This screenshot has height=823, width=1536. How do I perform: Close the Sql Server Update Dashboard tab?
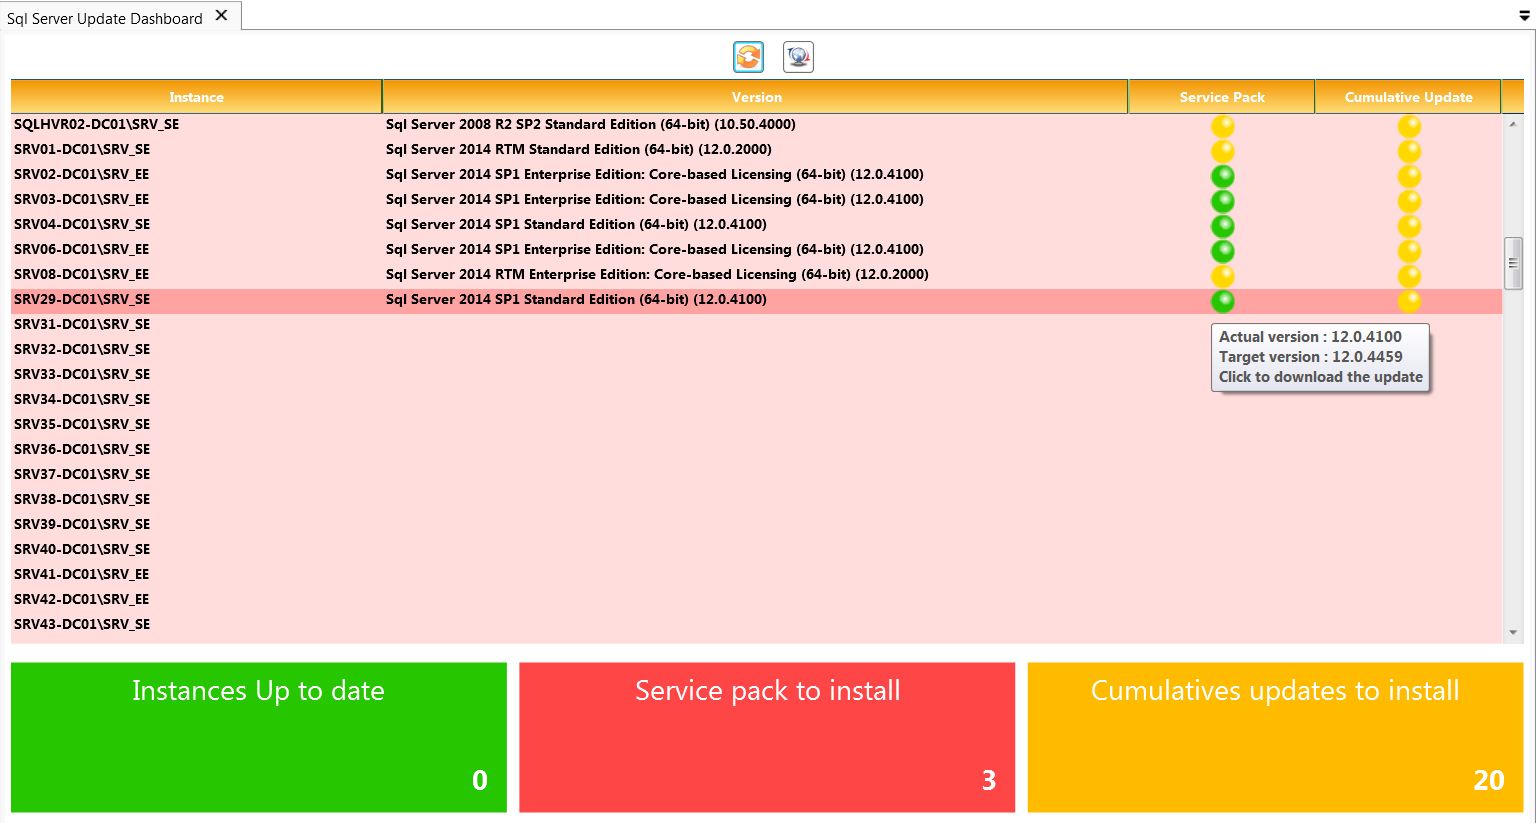coord(222,15)
